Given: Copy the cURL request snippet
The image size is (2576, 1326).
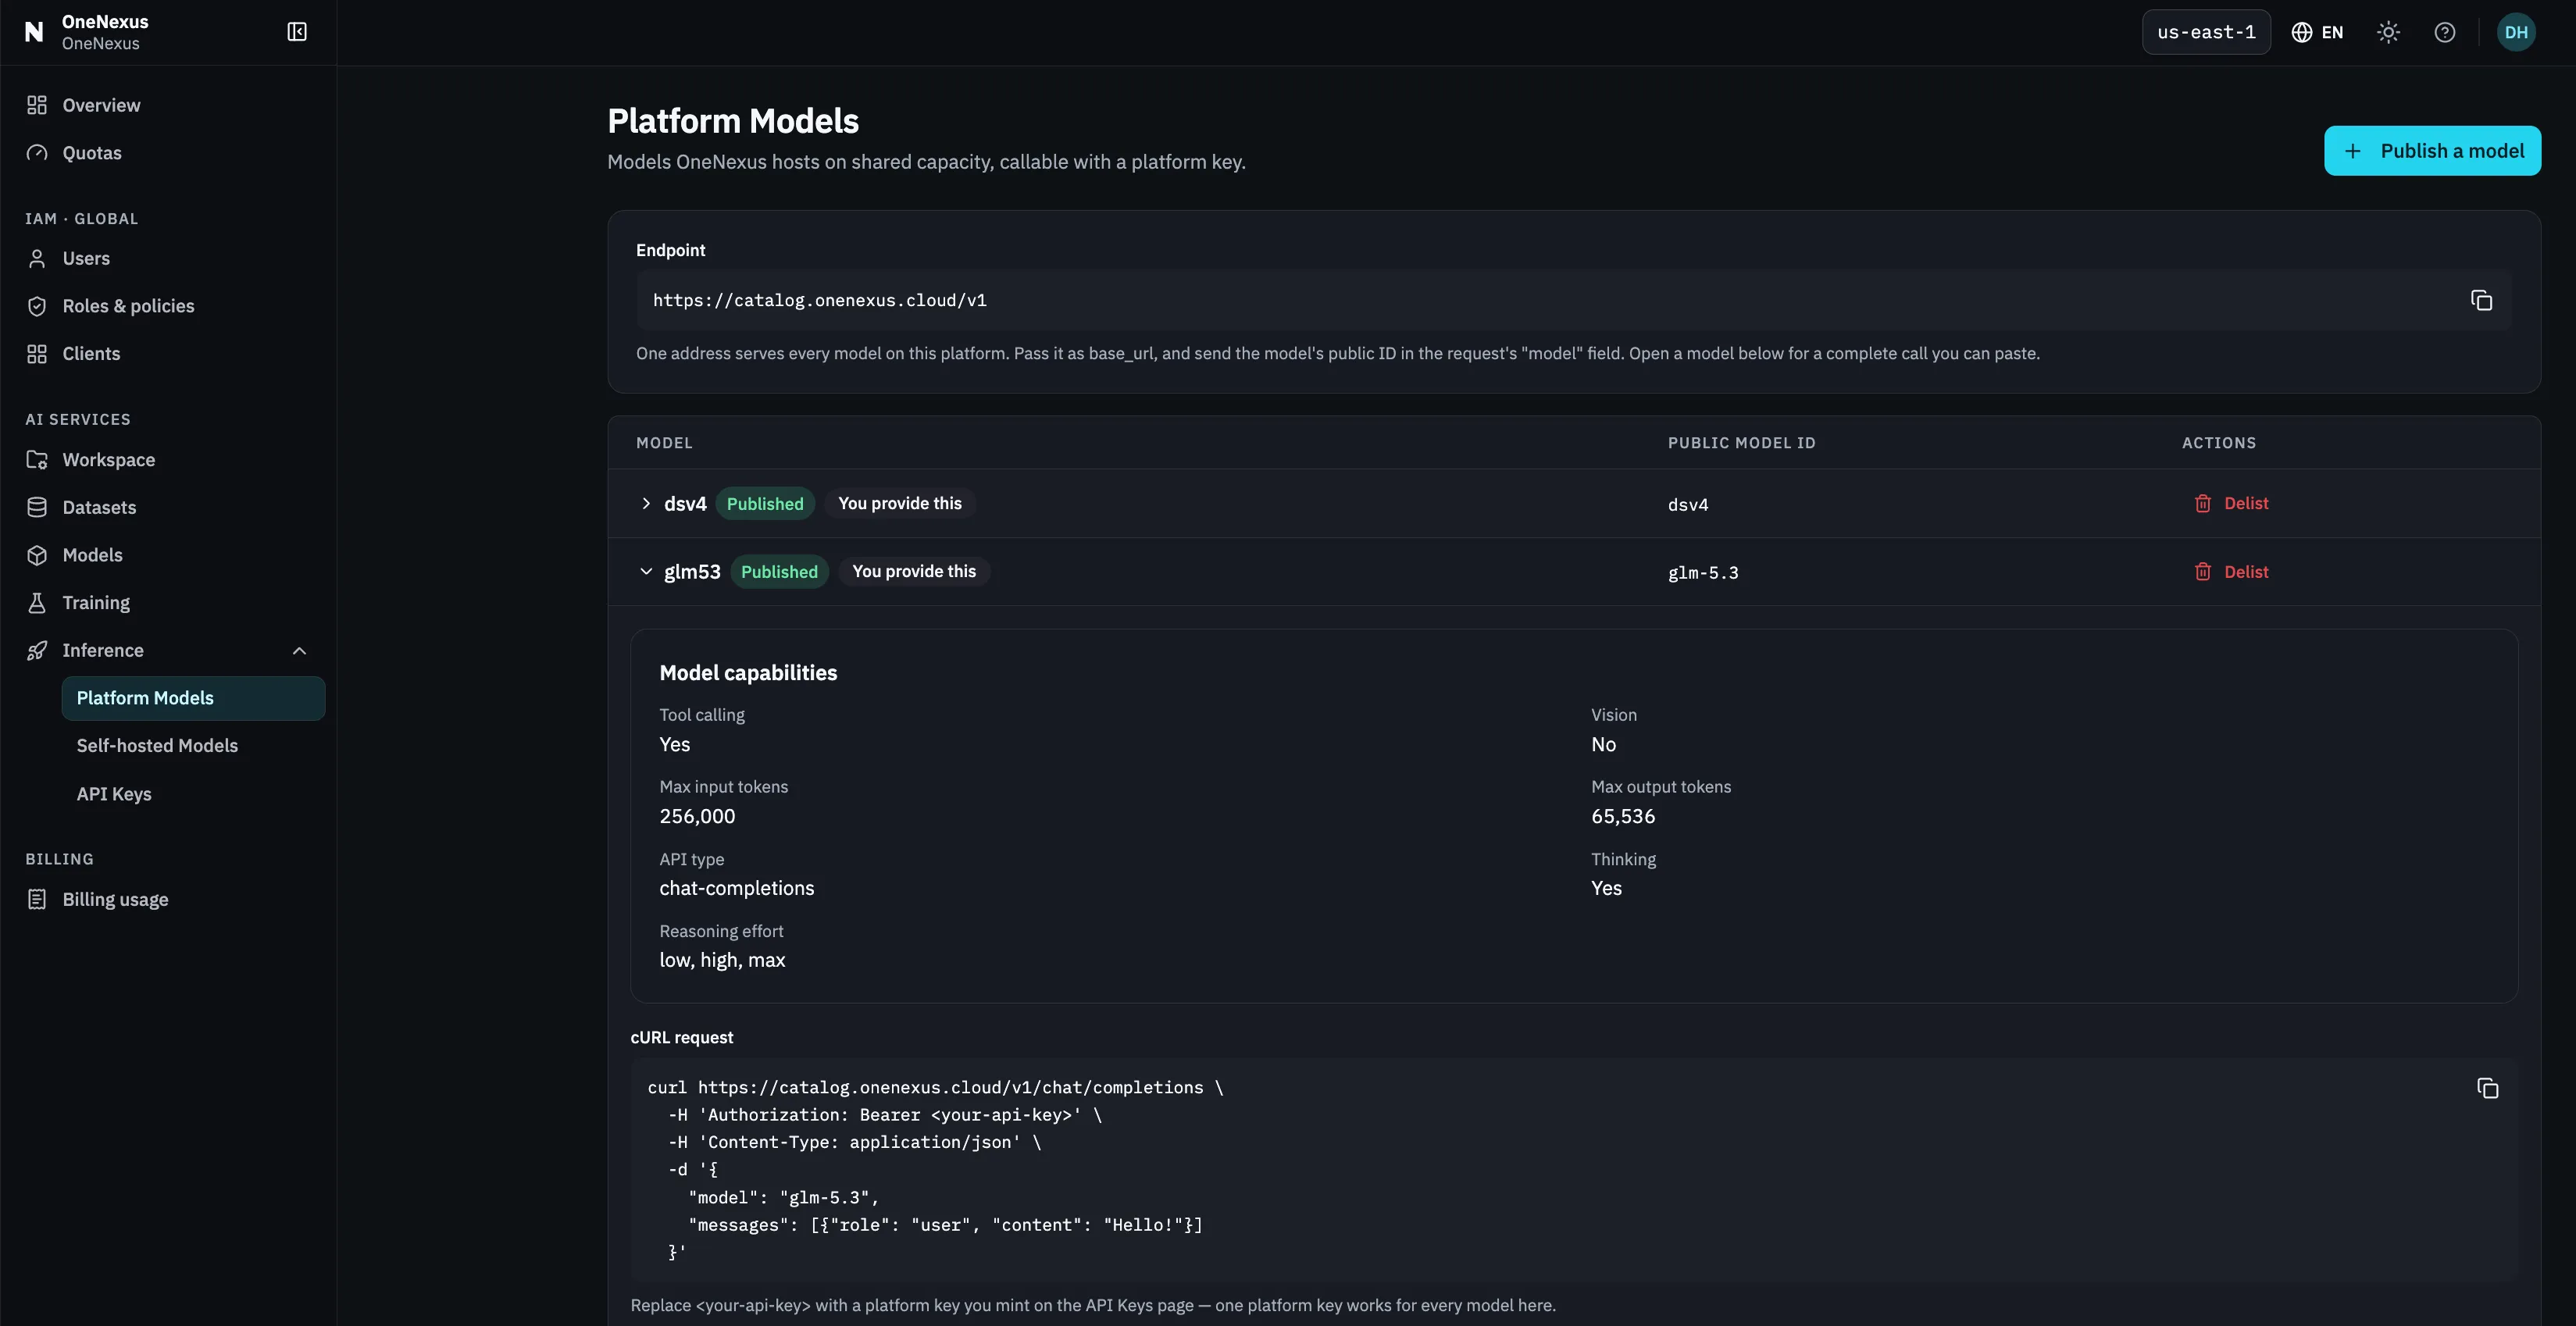Looking at the screenshot, I should [2487, 1088].
